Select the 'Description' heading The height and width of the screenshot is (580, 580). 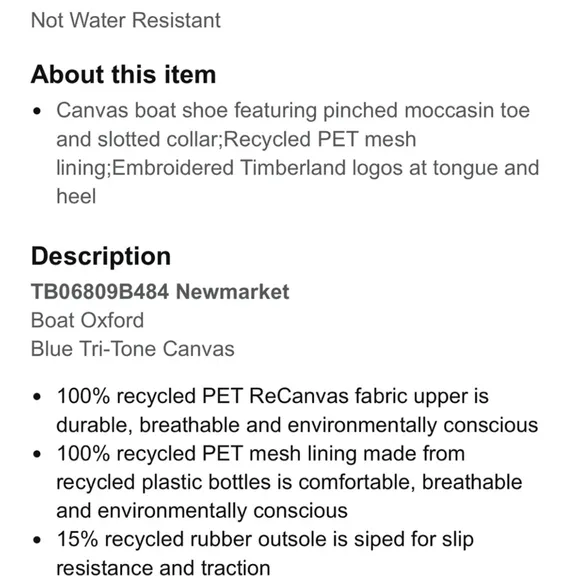click(x=101, y=256)
